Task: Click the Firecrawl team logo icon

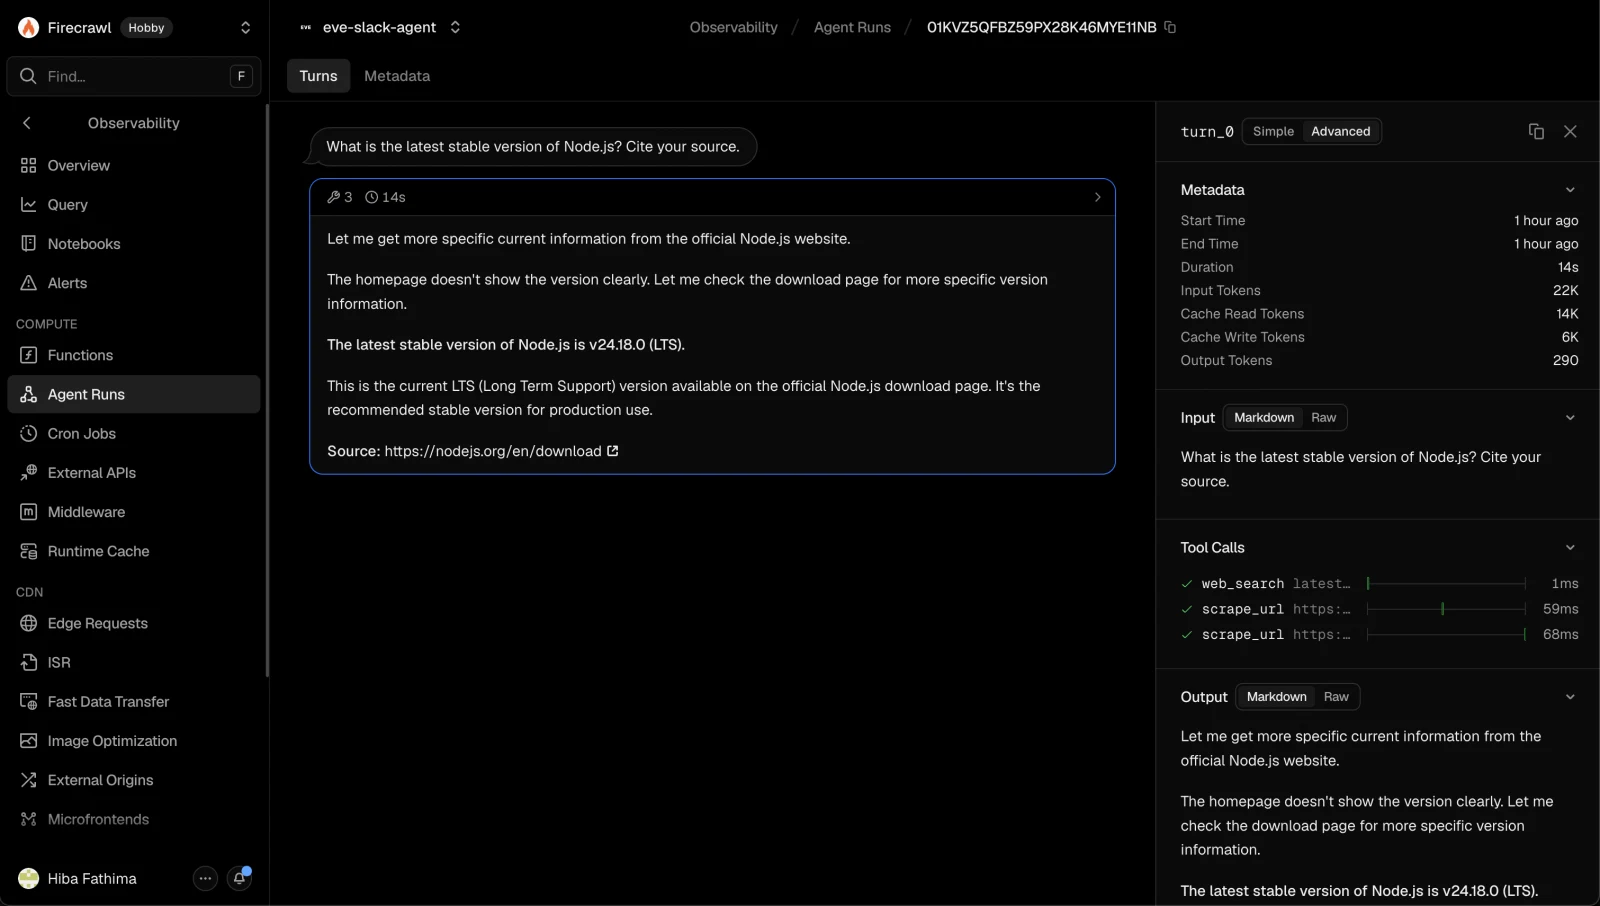Action: (x=29, y=28)
